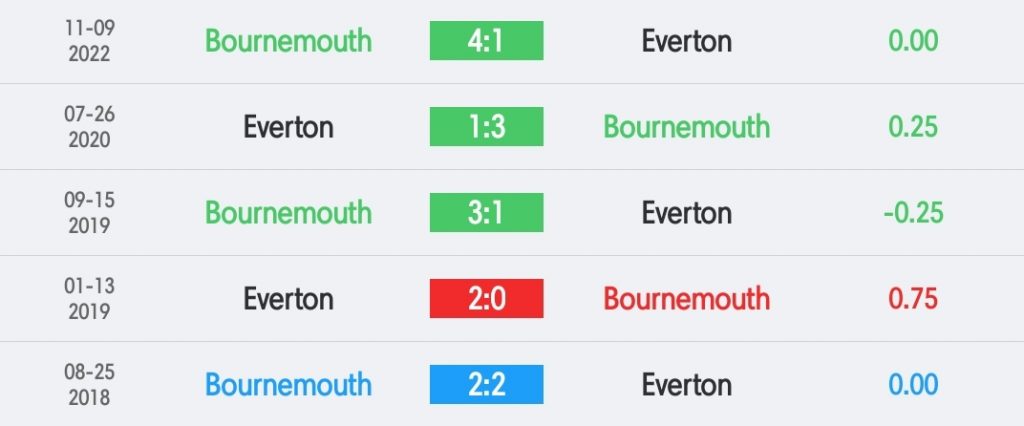
Task: Select the 3:1 green score box
Action: tap(487, 212)
